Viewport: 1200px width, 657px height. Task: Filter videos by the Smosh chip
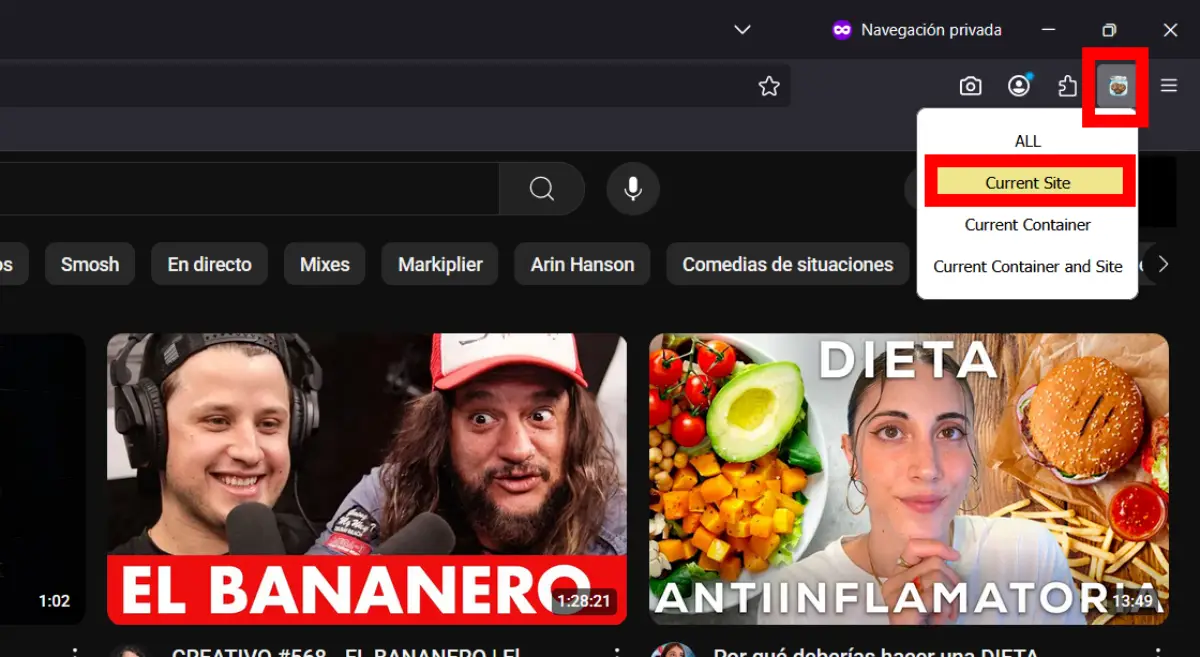90,265
